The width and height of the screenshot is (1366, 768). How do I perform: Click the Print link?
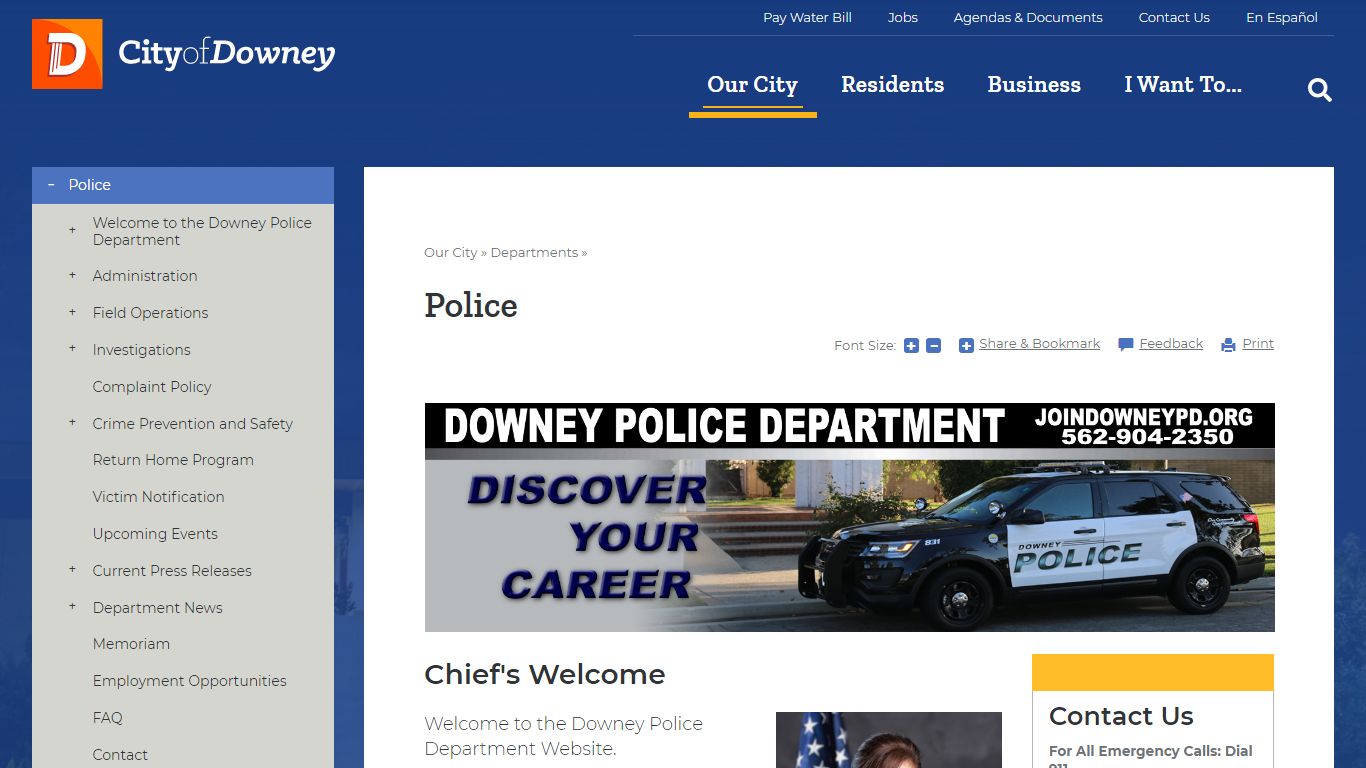click(1258, 344)
